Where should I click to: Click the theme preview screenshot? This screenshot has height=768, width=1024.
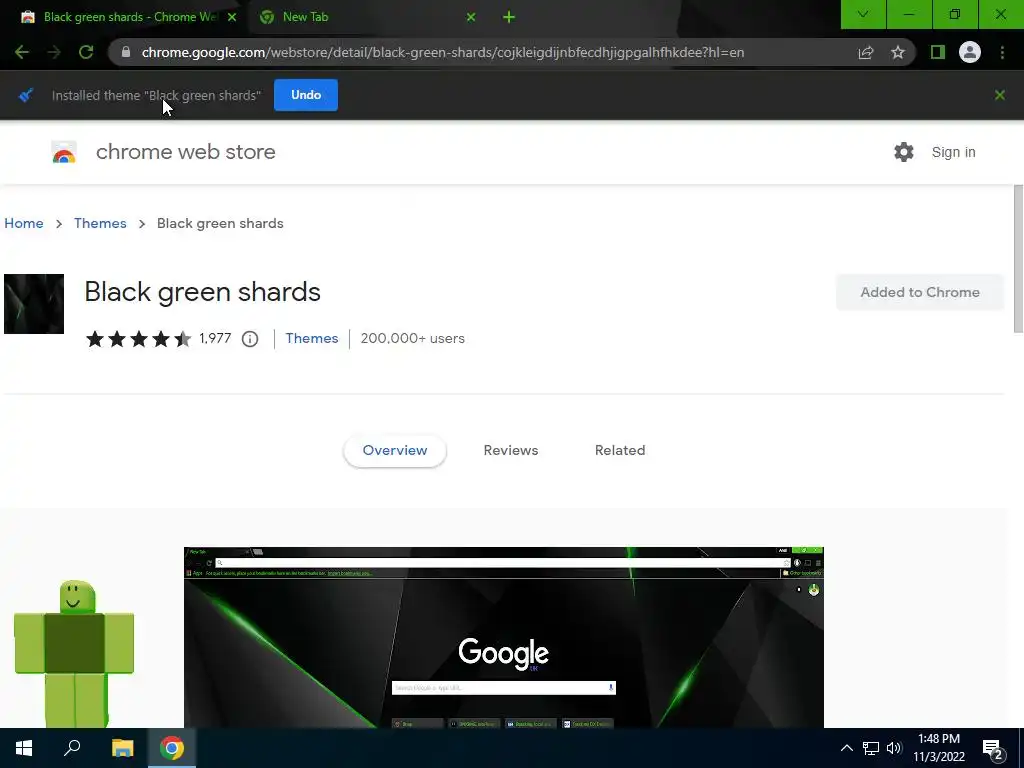pyautogui.click(x=504, y=637)
